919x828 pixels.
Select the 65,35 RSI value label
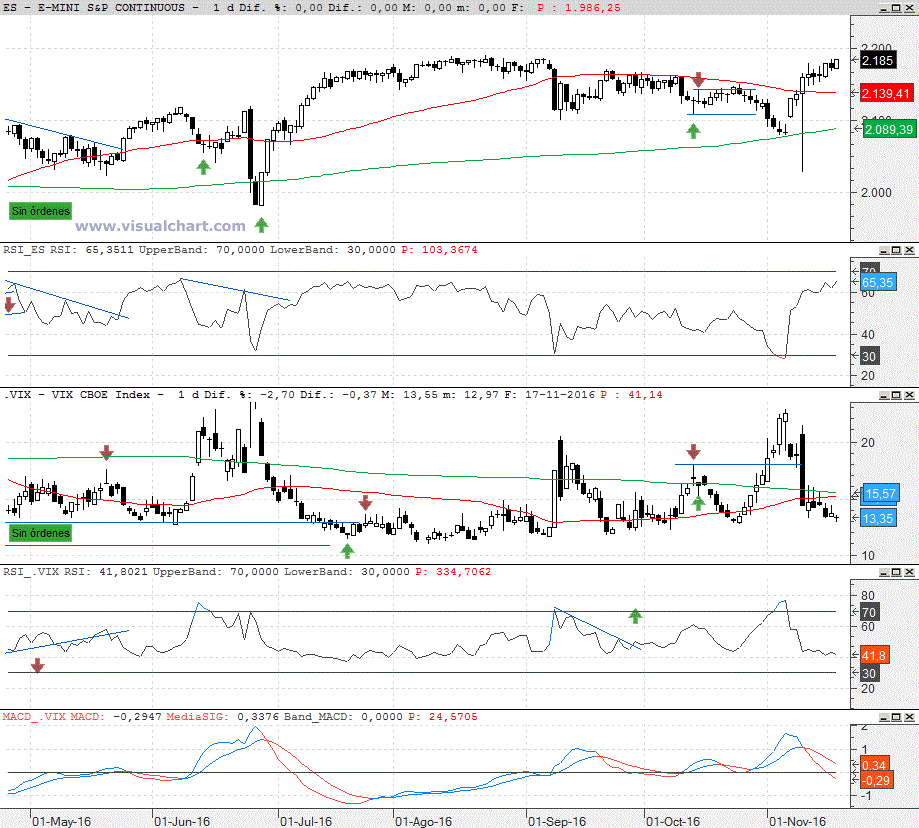tap(877, 282)
